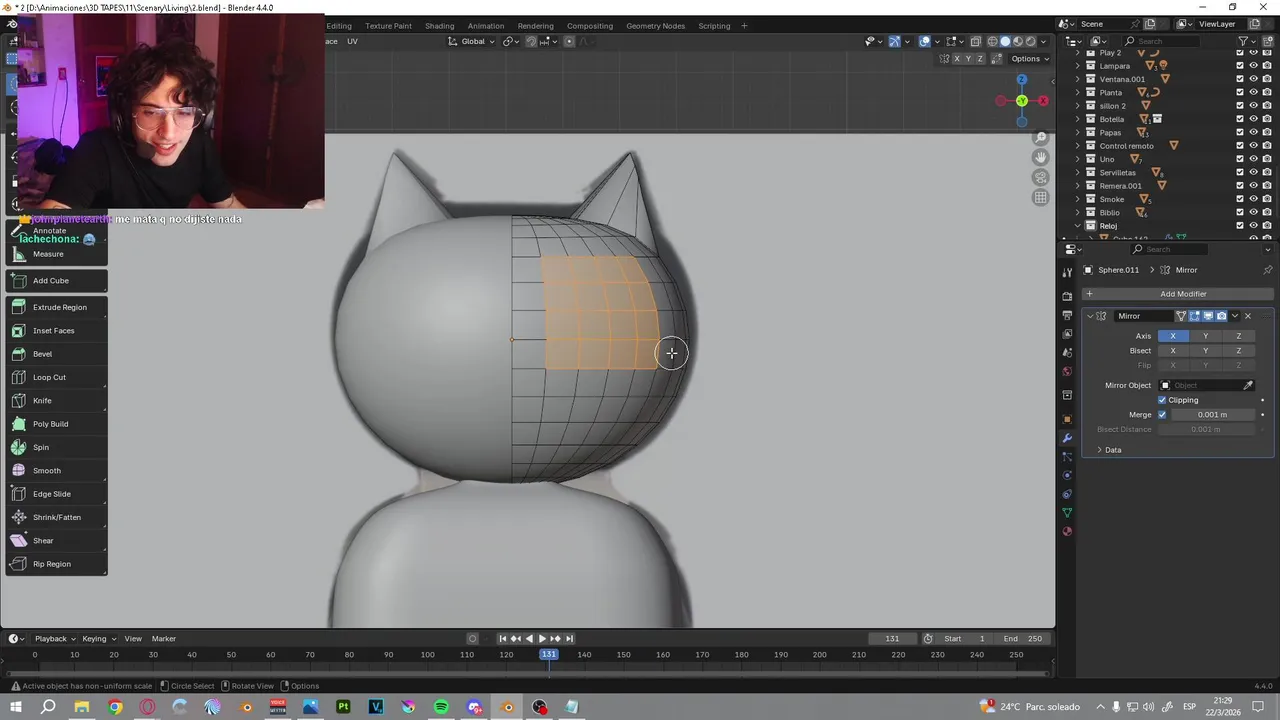Collapse the Mirror modifier panel
This screenshot has width=1280, height=720.
click(x=1090, y=316)
